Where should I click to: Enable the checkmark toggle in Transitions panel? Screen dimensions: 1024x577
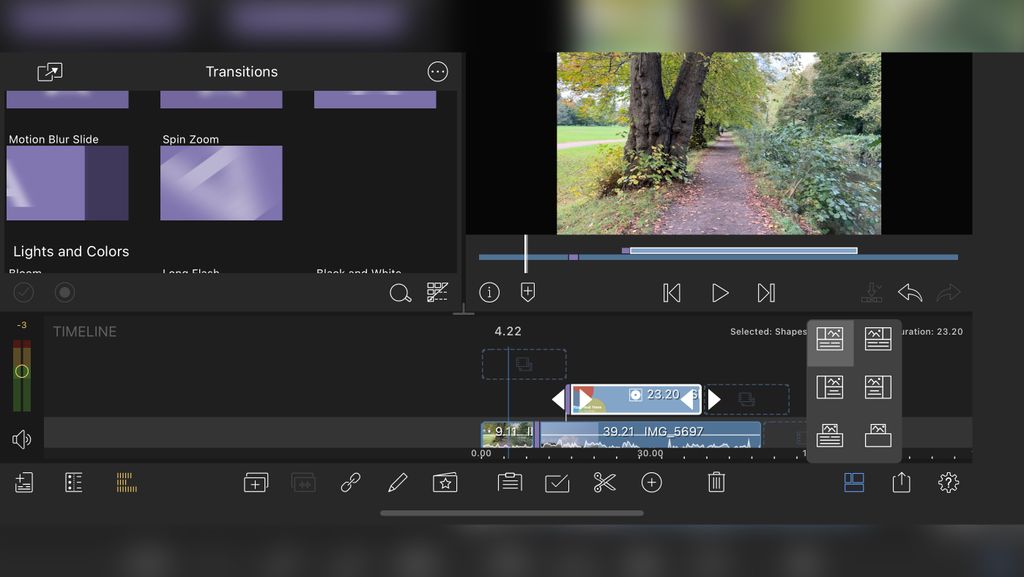[24, 292]
